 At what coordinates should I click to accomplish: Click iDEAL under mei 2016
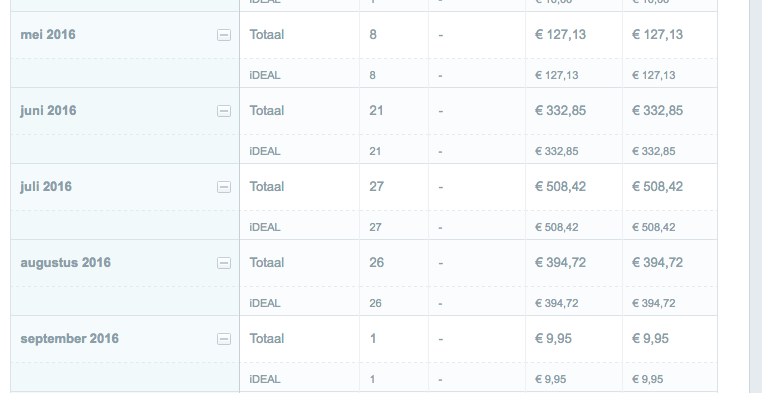[265, 75]
